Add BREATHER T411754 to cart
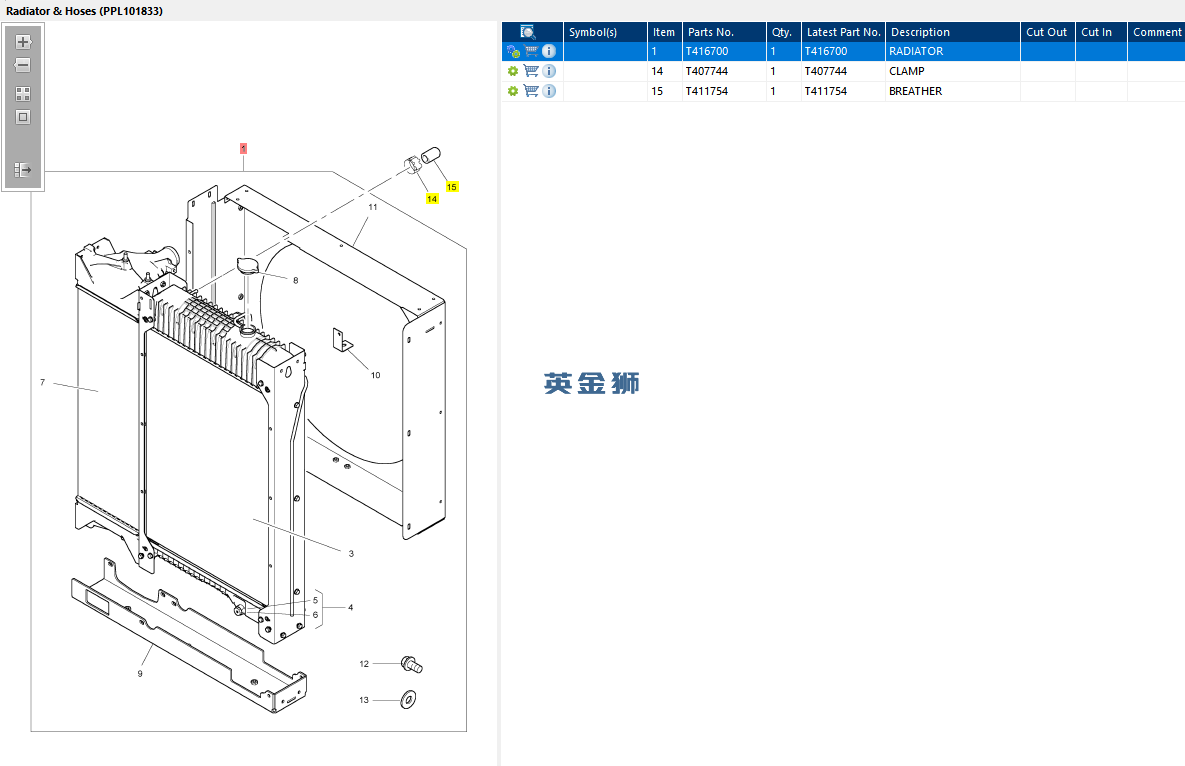This screenshot has height=766, width=1185. 531,91
